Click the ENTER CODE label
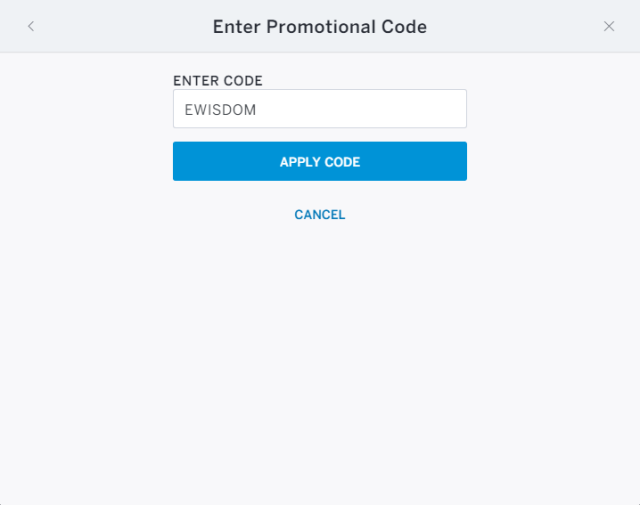 [x=218, y=81]
